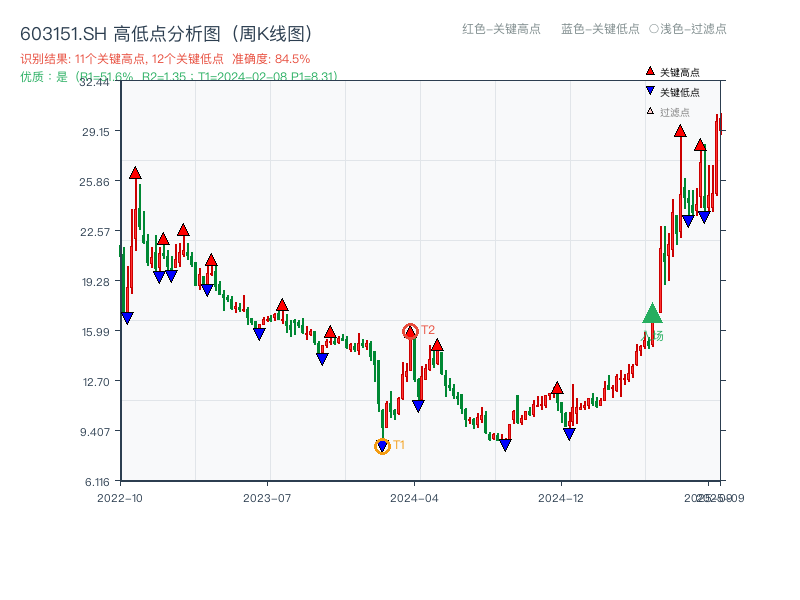Click the green 入场 entry arrow on chart
Viewport: 800px width, 600px height.
coord(652,316)
